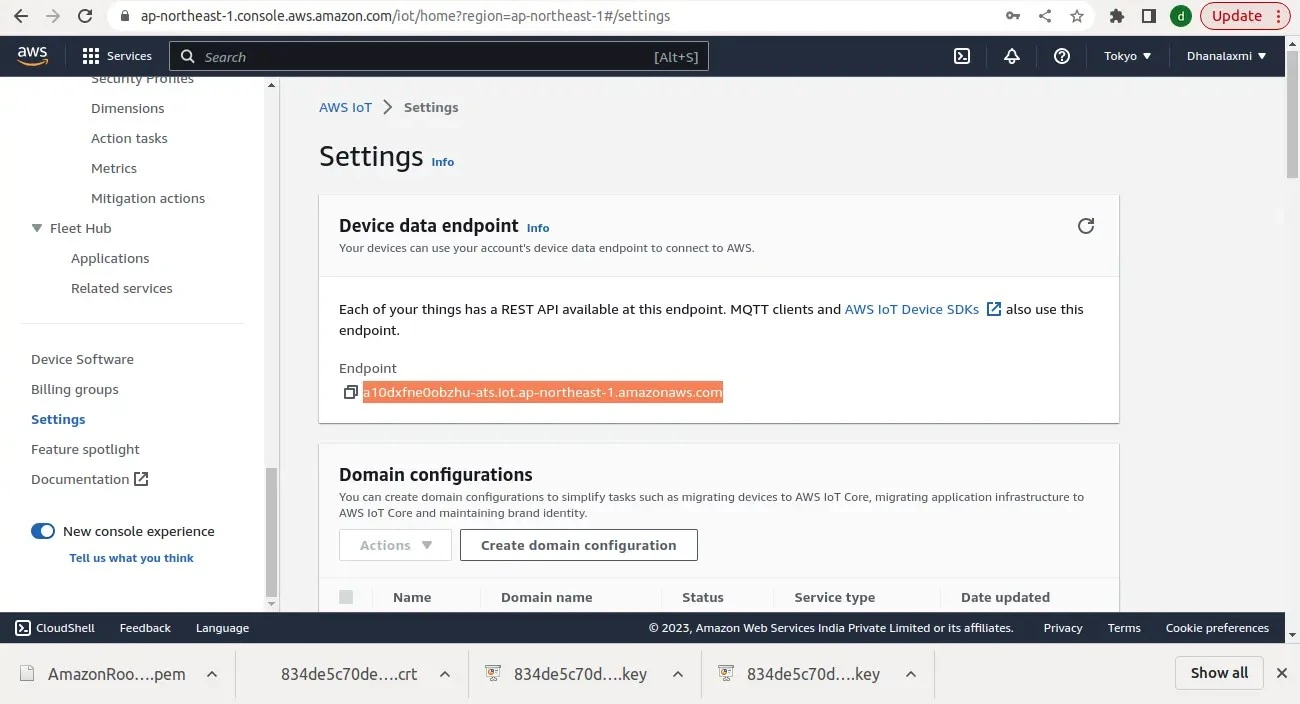Sort the domain table by Domain name

pos(547,597)
